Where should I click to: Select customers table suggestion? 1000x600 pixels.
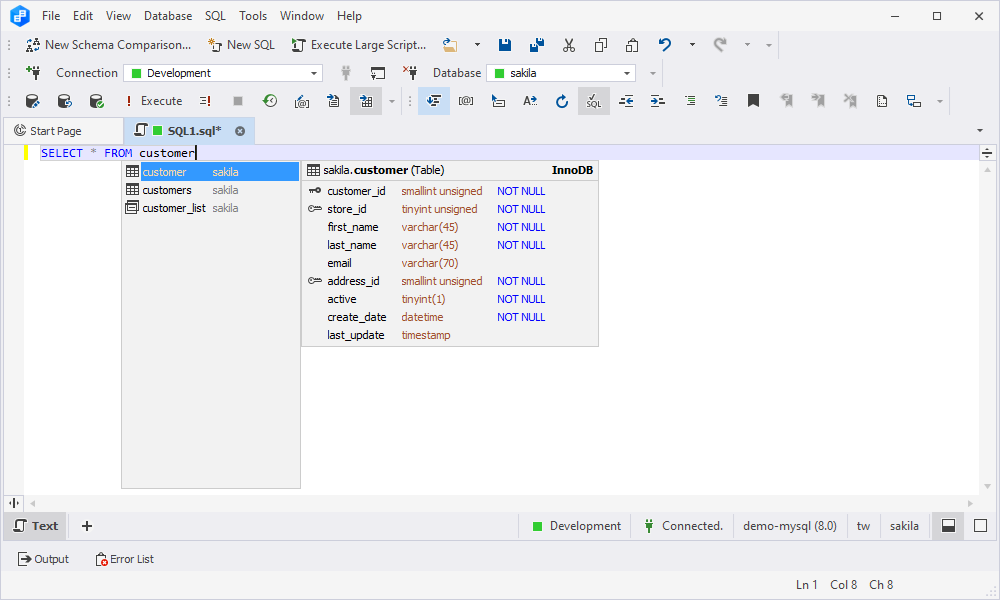click(x=211, y=190)
